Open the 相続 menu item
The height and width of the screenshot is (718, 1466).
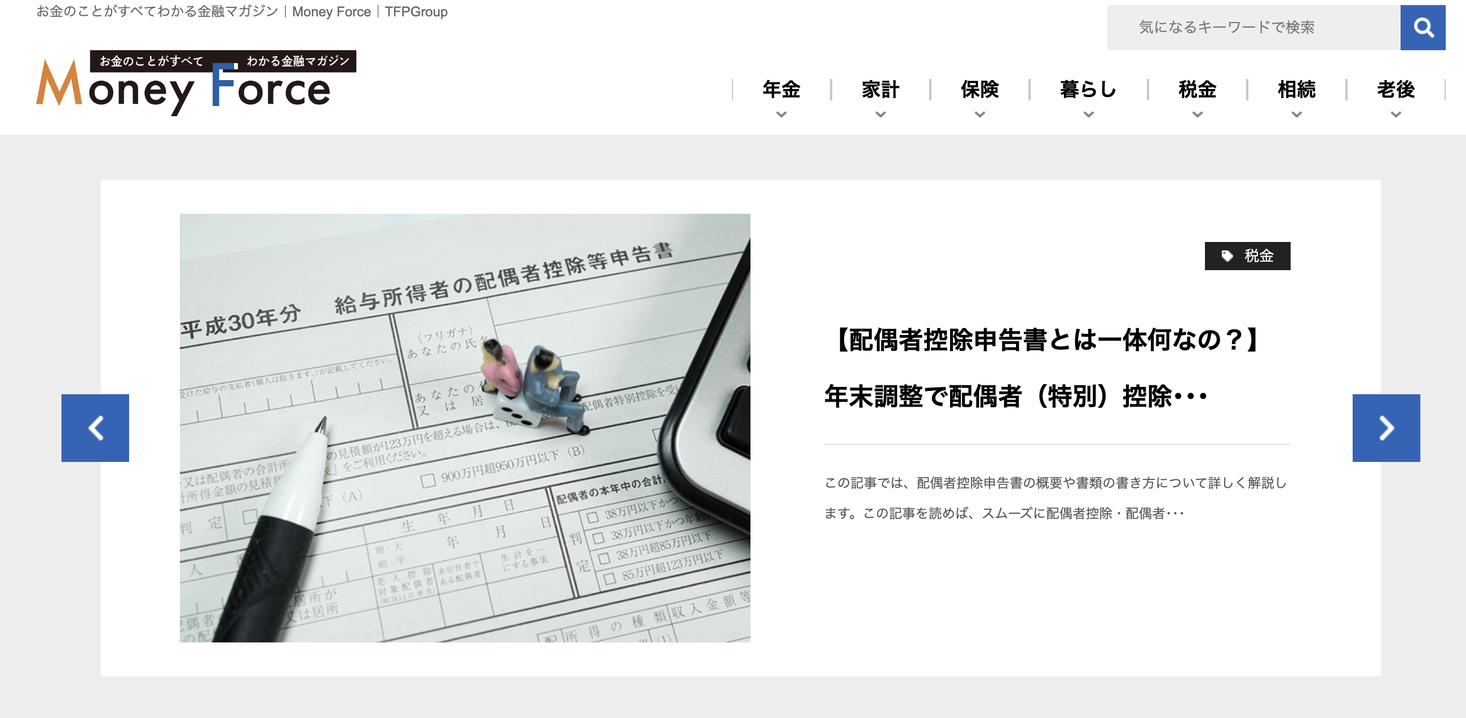(1296, 89)
